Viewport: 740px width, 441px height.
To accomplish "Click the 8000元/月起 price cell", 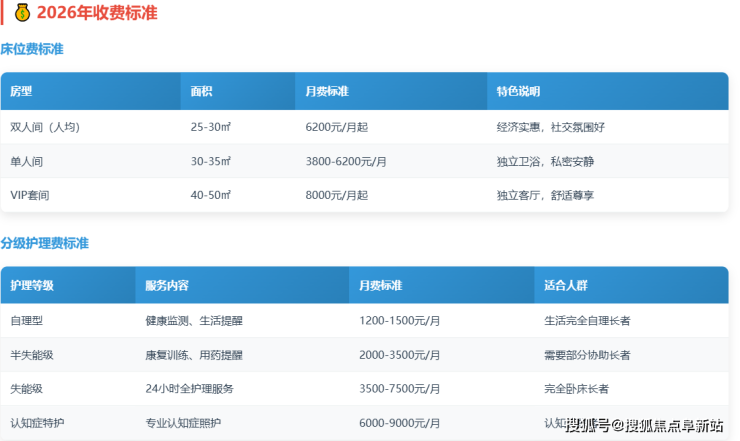I will 336,195.
